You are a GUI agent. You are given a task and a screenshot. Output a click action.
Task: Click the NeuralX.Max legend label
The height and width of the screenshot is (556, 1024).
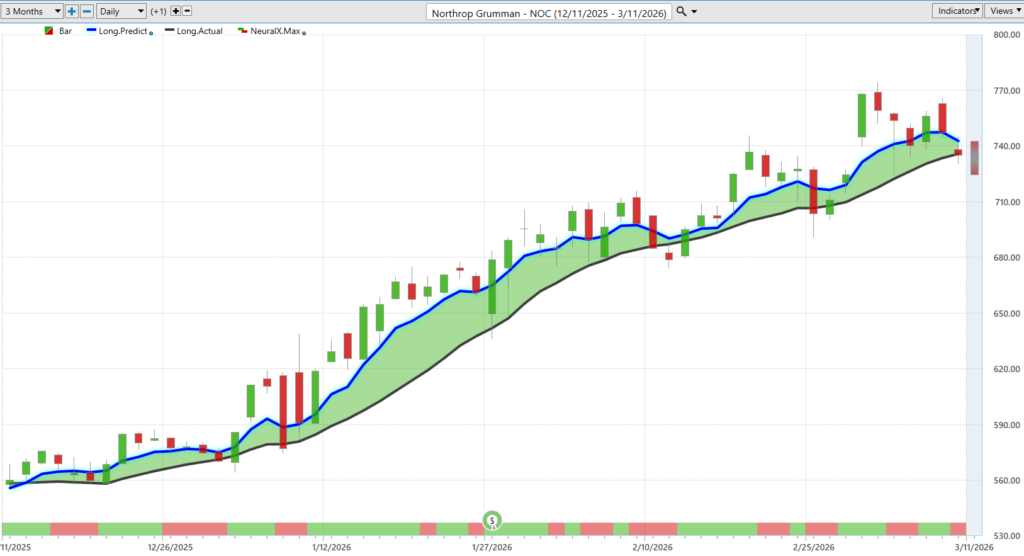[275, 31]
